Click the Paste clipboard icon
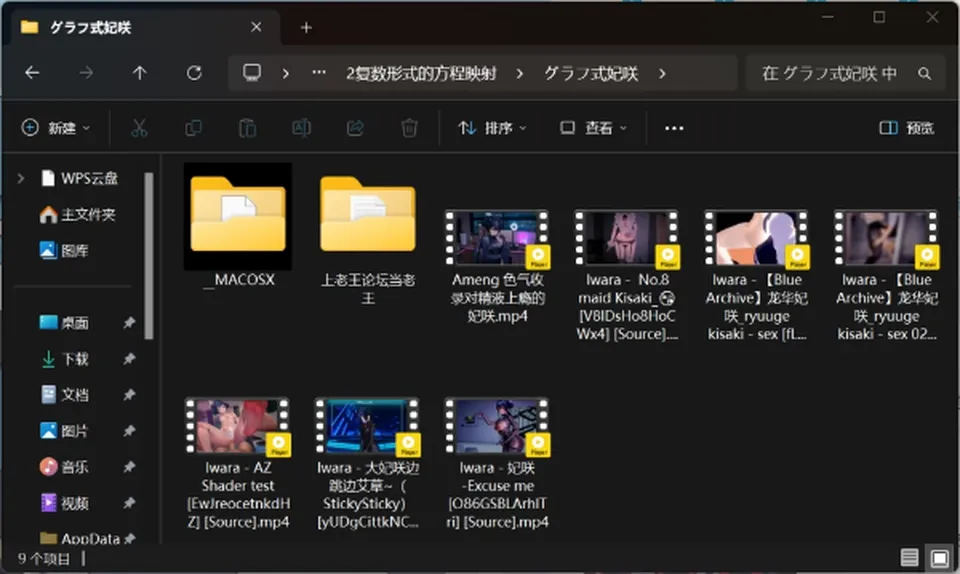The width and height of the screenshot is (960, 574). [247, 128]
